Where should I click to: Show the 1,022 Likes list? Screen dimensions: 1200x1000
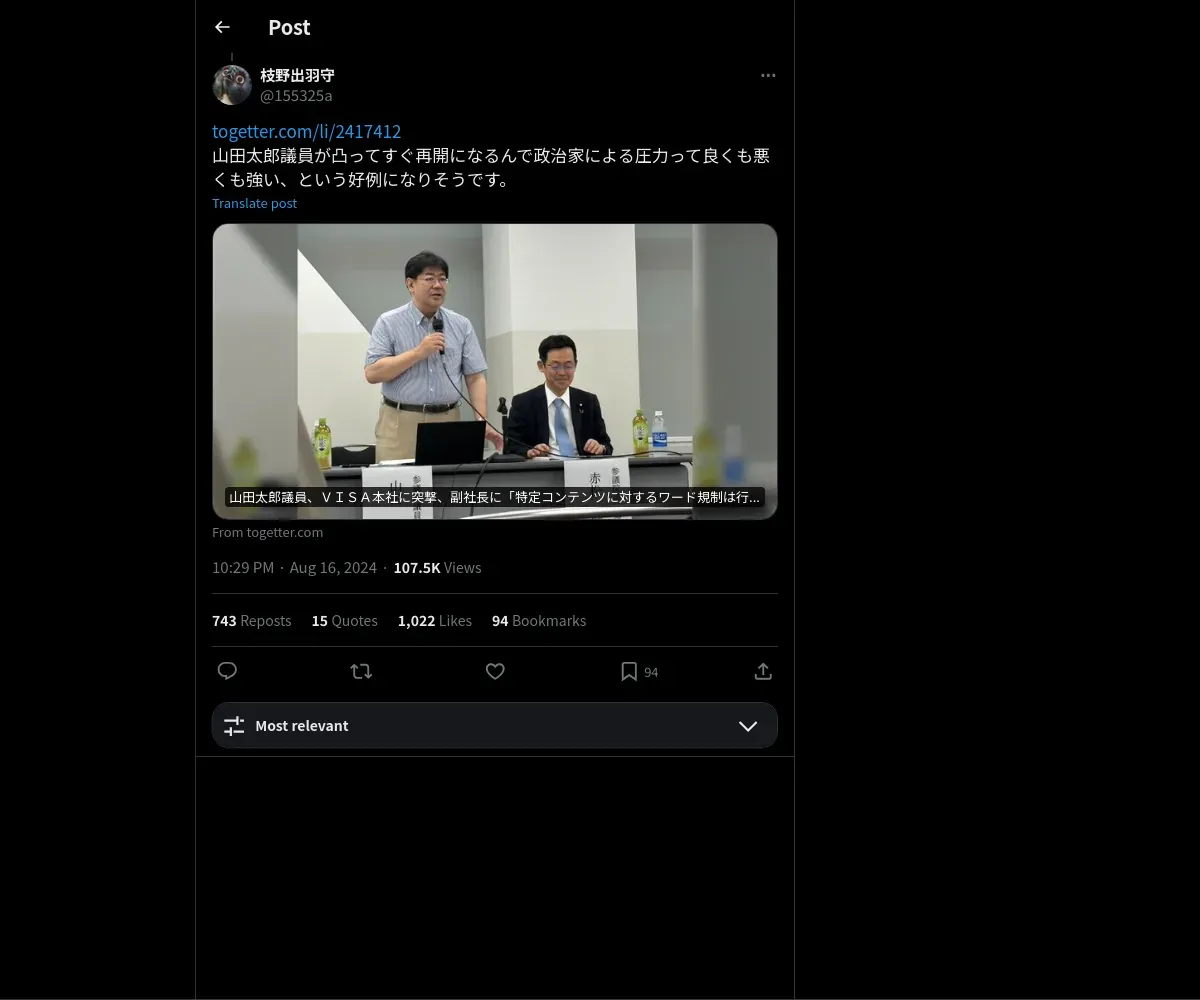coord(435,621)
